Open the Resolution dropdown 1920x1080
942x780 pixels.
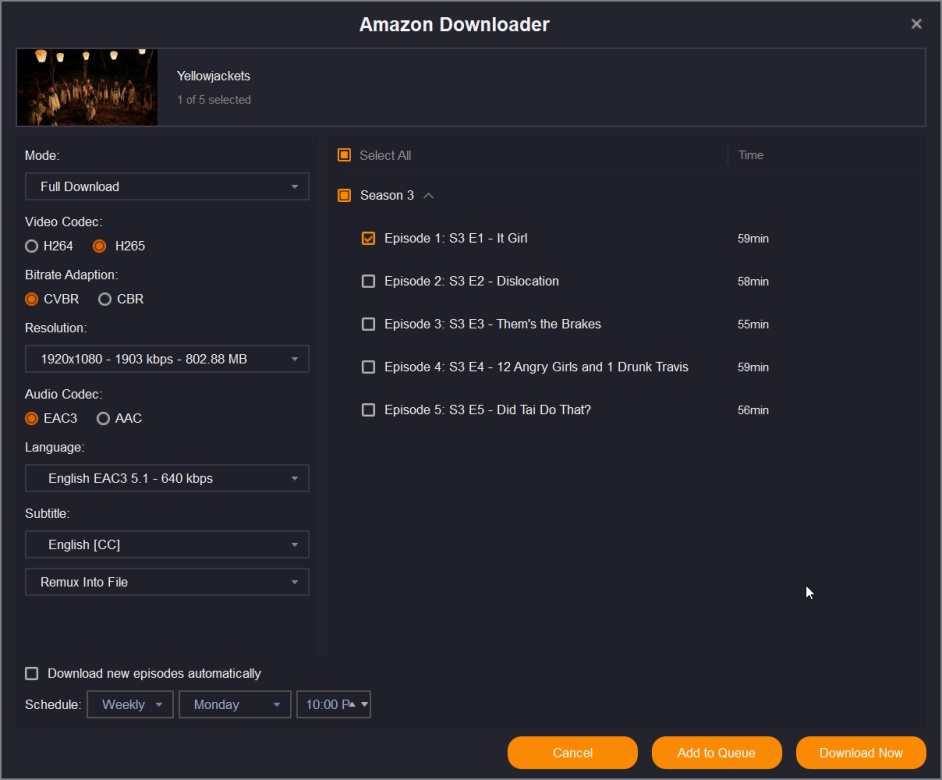pyautogui.click(x=166, y=359)
